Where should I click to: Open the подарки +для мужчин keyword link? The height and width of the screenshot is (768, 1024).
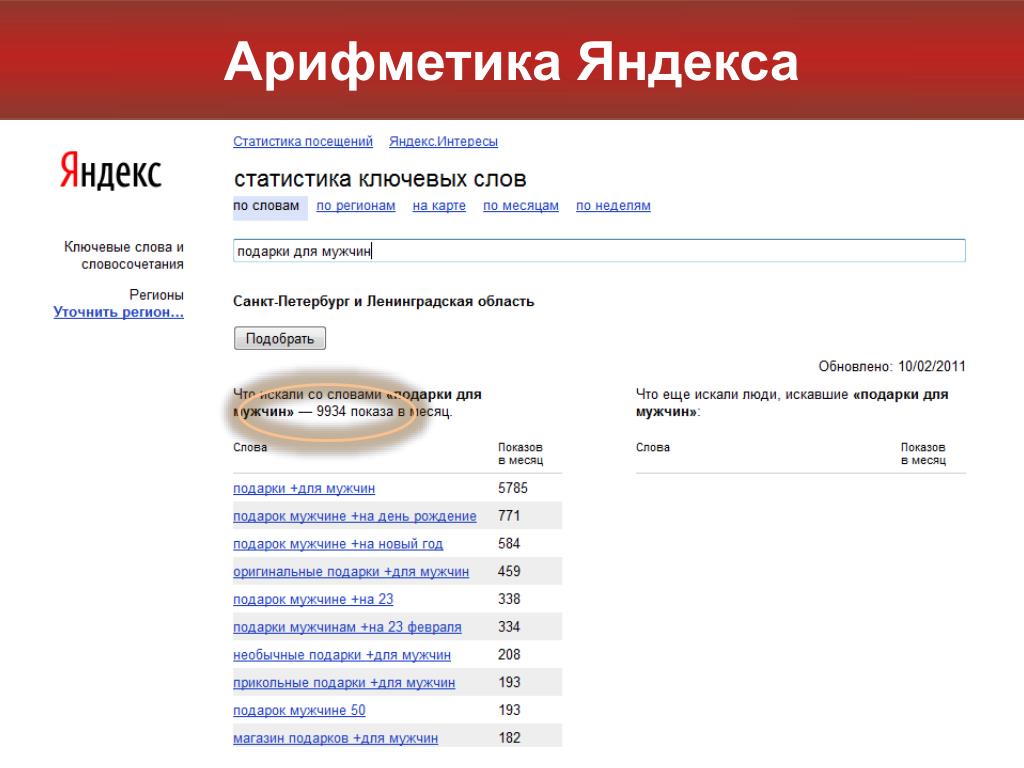(x=304, y=488)
